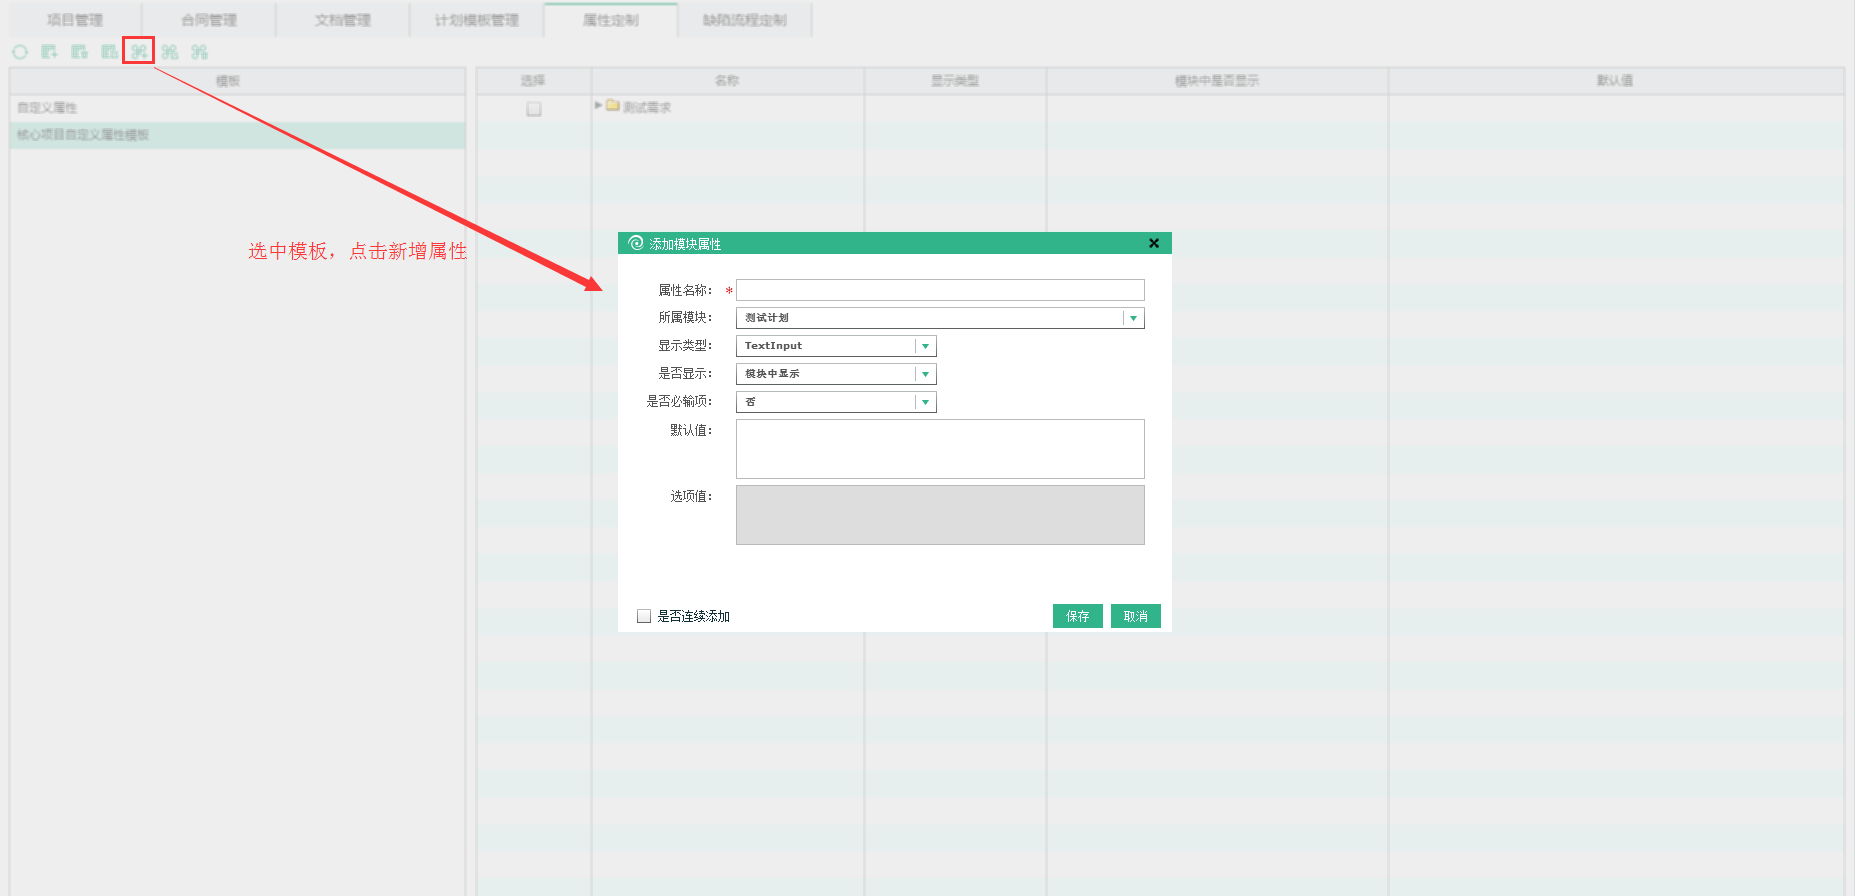Image resolution: width=1855 pixels, height=896 pixels.
Task: Tick the checkbox in the 测试需求 row
Action: 534,109
